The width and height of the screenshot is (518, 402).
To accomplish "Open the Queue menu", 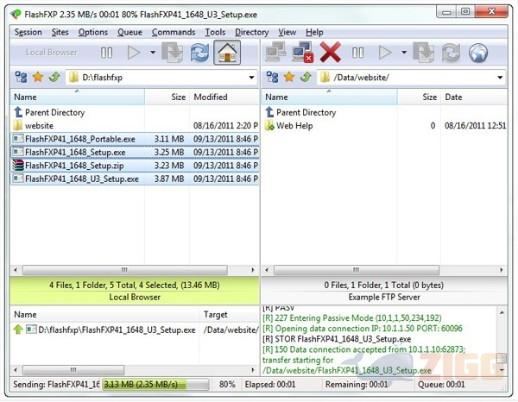I will pos(130,32).
